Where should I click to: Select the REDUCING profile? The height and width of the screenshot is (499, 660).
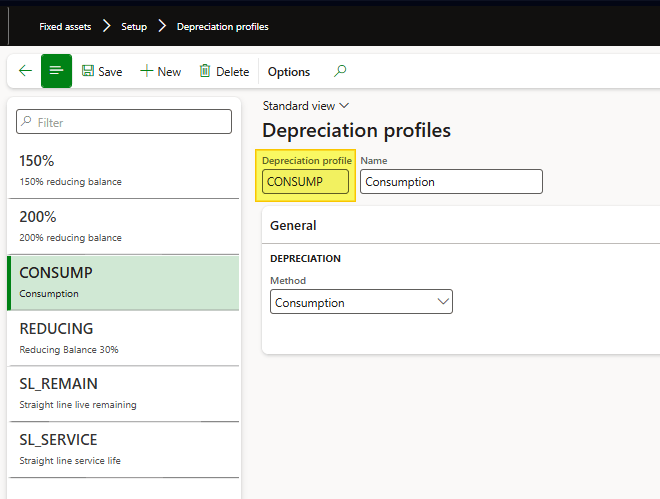tap(123, 337)
